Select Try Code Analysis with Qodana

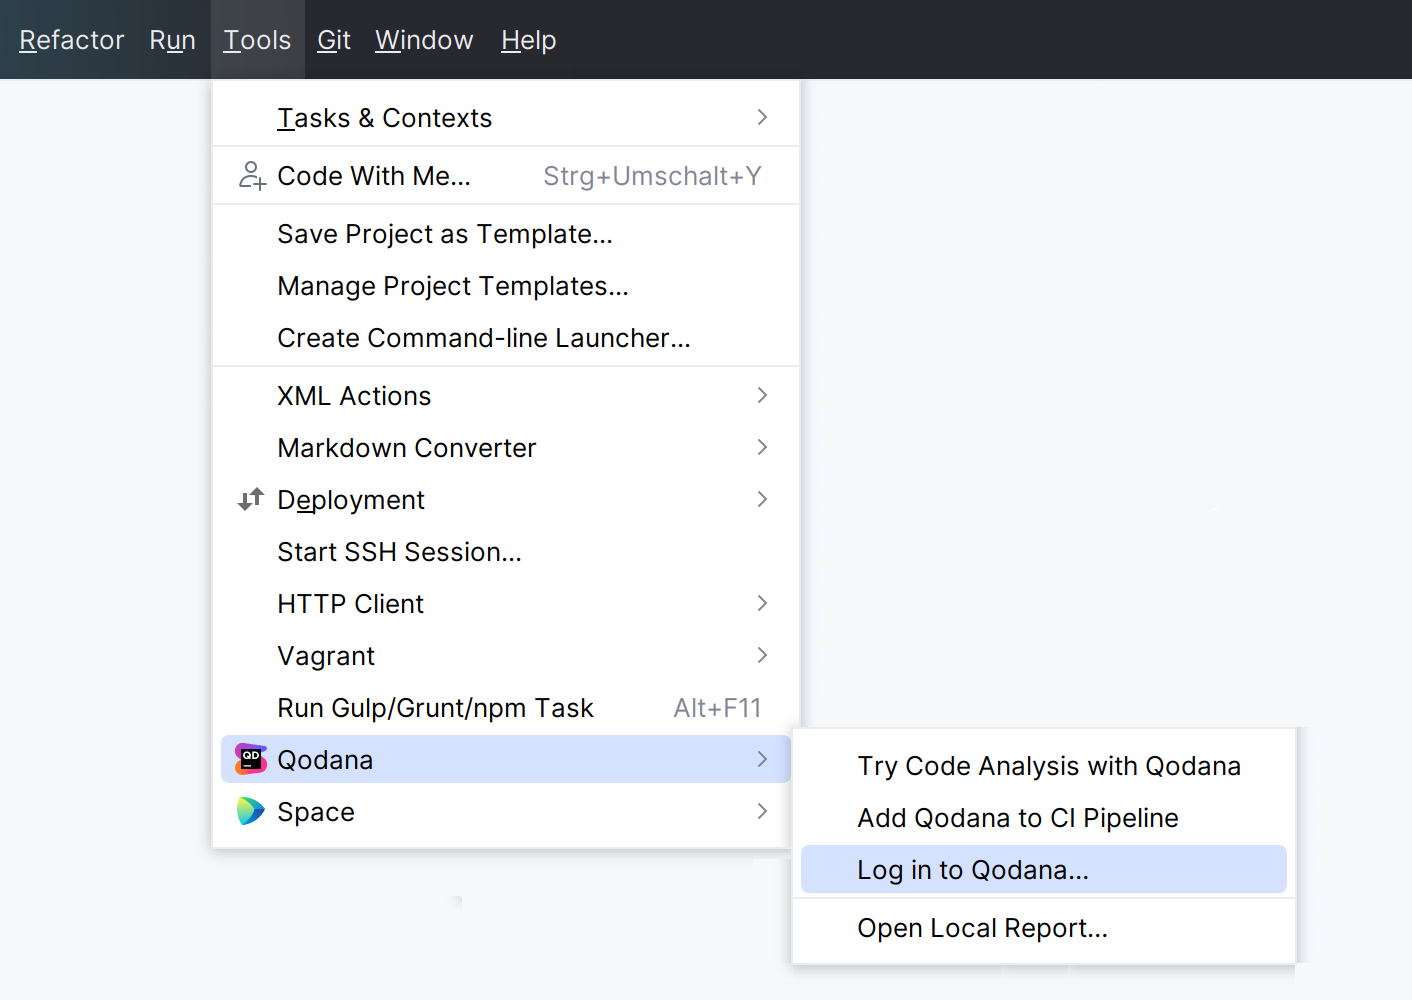(1049, 765)
